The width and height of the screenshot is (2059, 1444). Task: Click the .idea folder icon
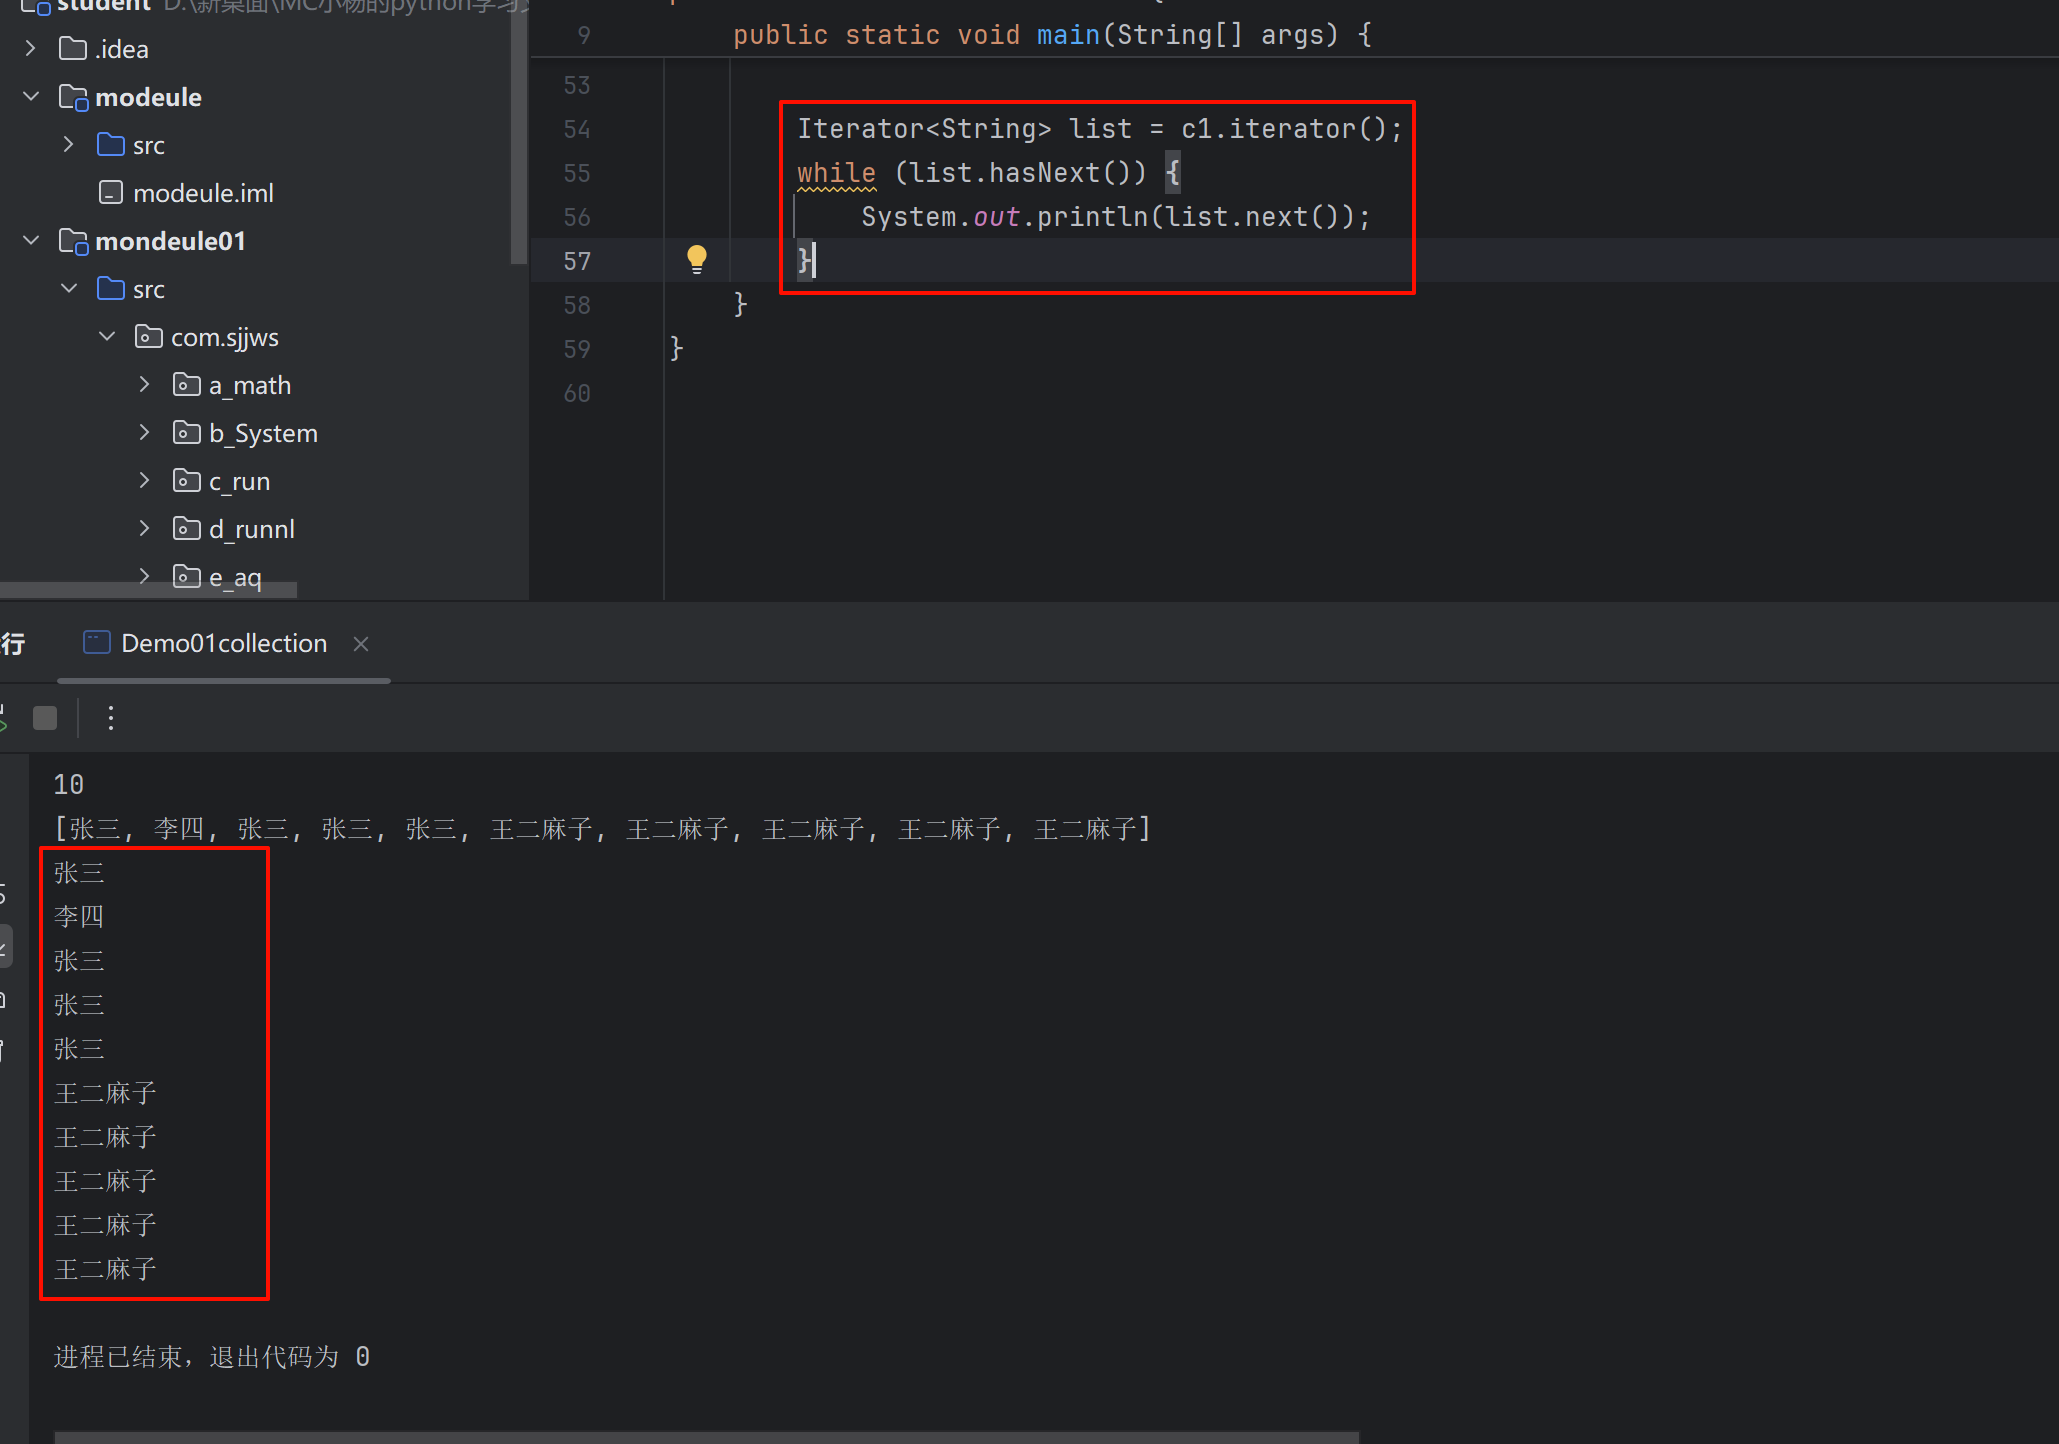[x=73, y=49]
